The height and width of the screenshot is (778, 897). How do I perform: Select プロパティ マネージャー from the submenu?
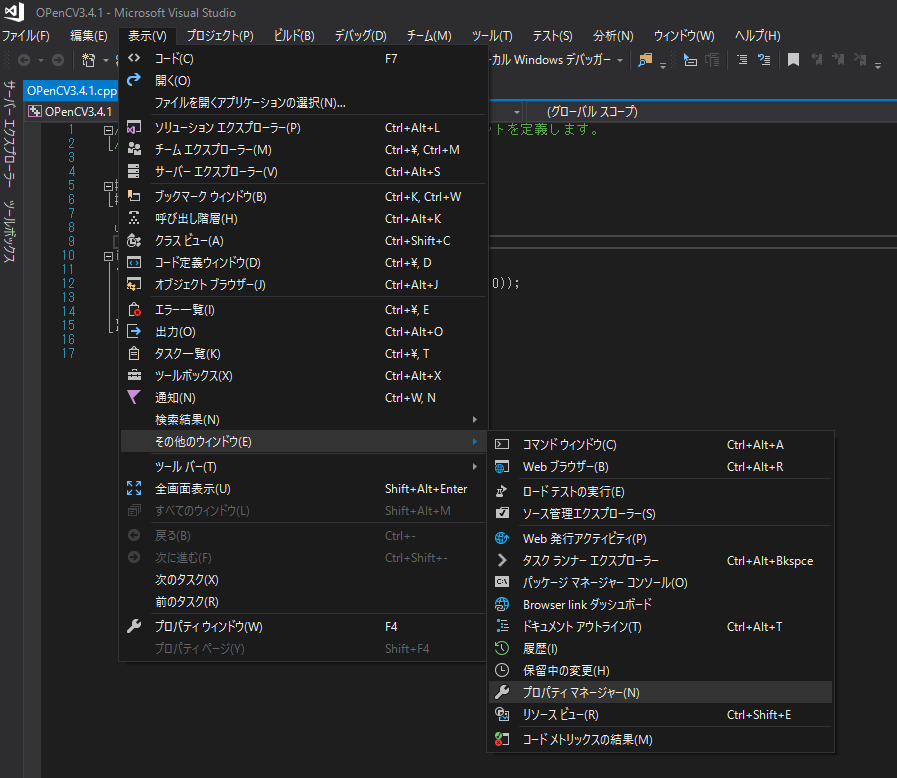point(580,692)
